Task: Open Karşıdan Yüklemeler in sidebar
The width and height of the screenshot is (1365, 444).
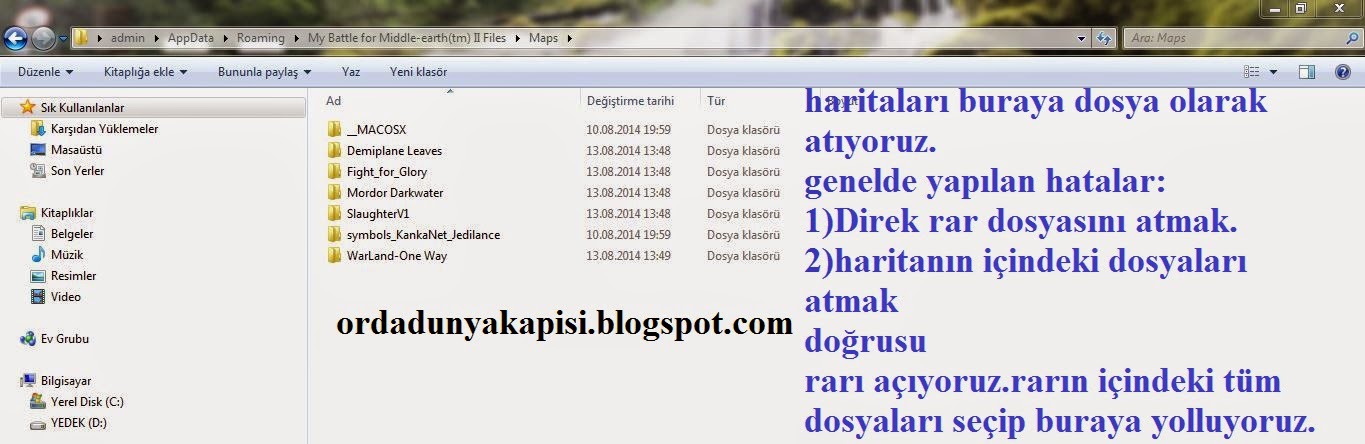Action: click(104, 129)
